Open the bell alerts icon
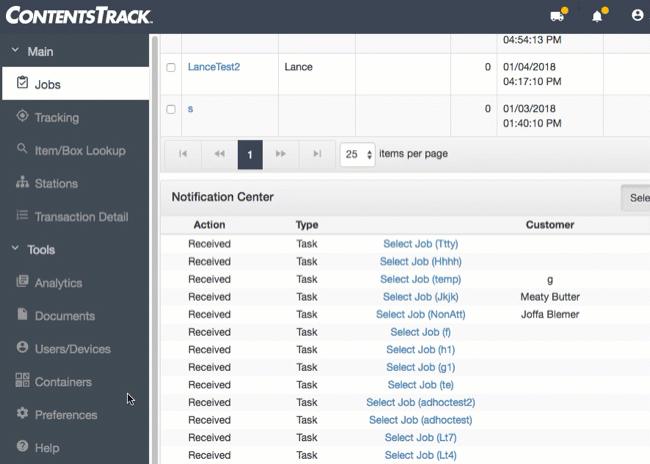Screen dimensions: 650x464 pyautogui.click(x=597, y=16)
